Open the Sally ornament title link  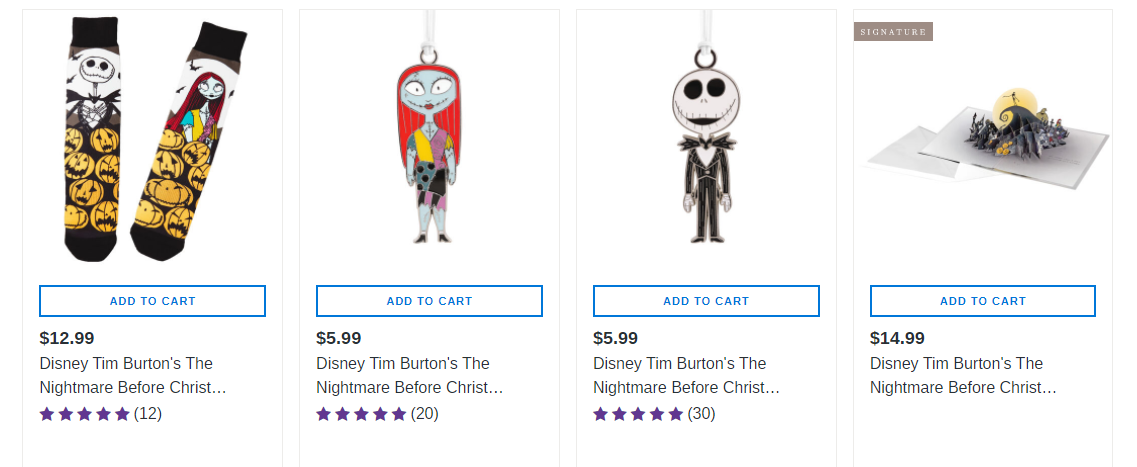(x=410, y=376)
